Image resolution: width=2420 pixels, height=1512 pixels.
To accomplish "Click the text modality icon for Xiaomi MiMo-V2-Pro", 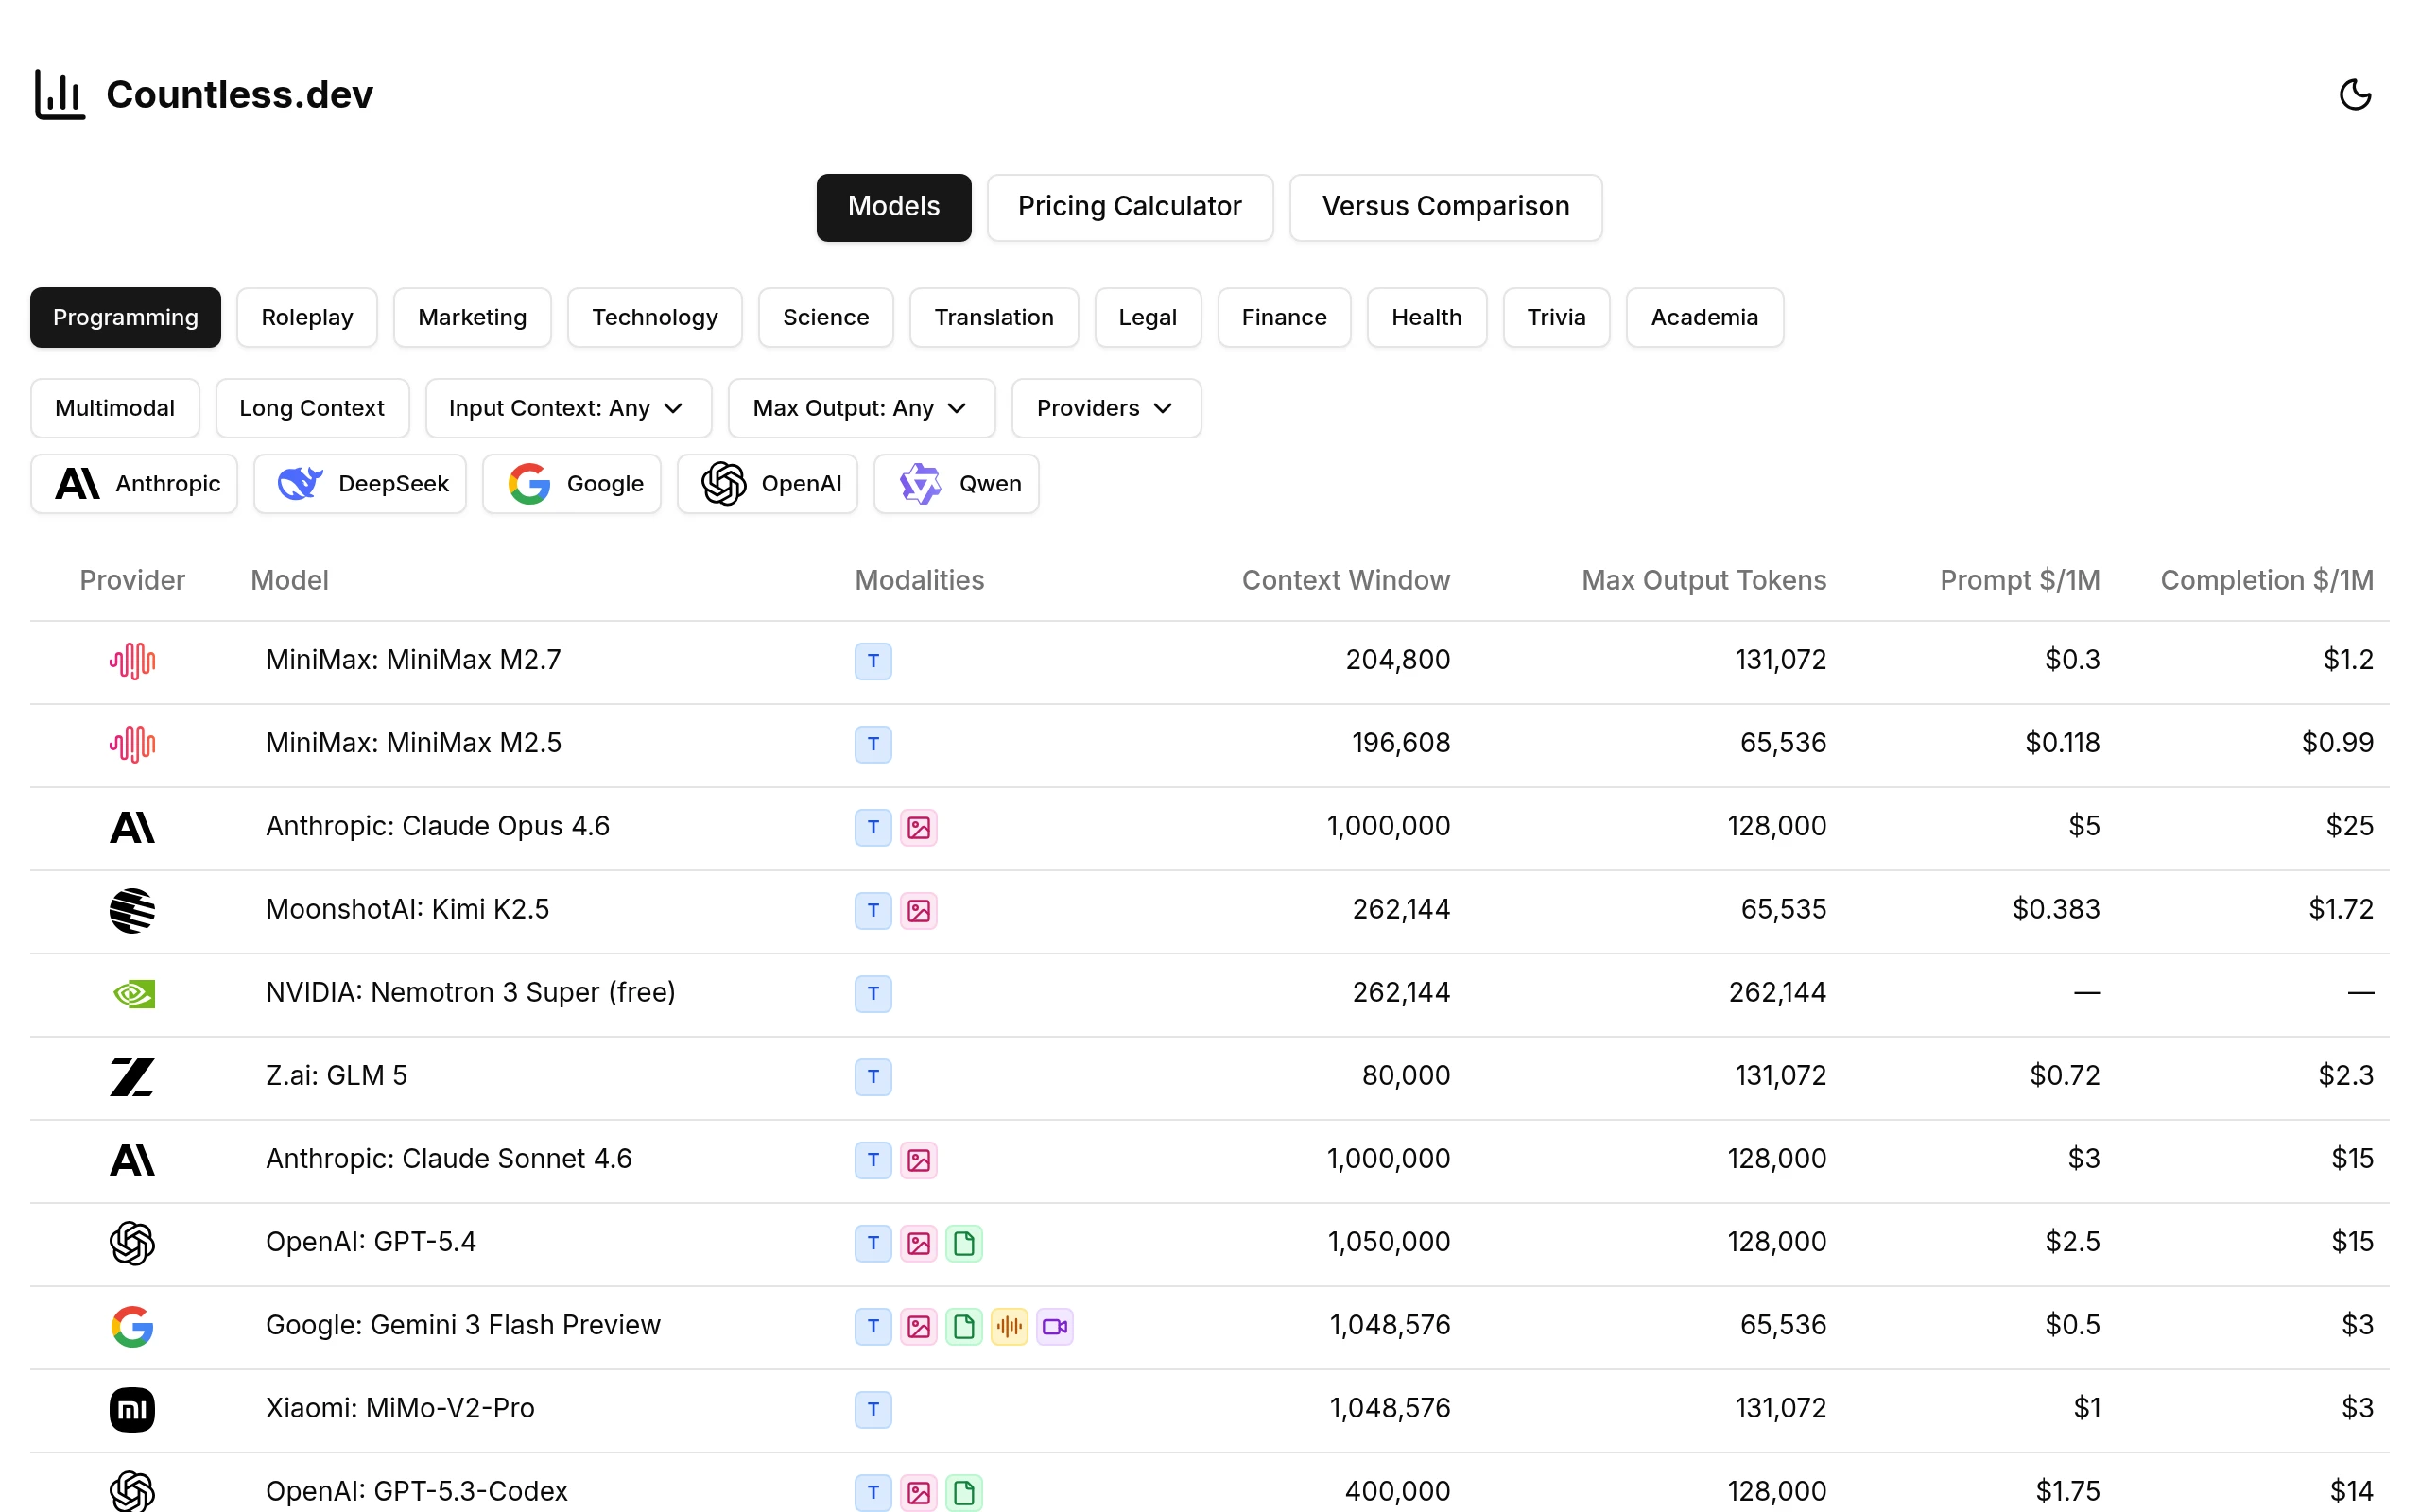I will pyautogui.click(x=873, y=1409).
